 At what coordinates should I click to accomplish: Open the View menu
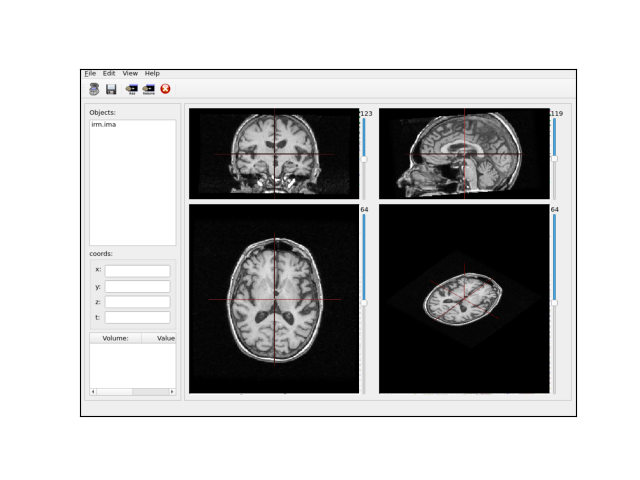coord(130,73)
